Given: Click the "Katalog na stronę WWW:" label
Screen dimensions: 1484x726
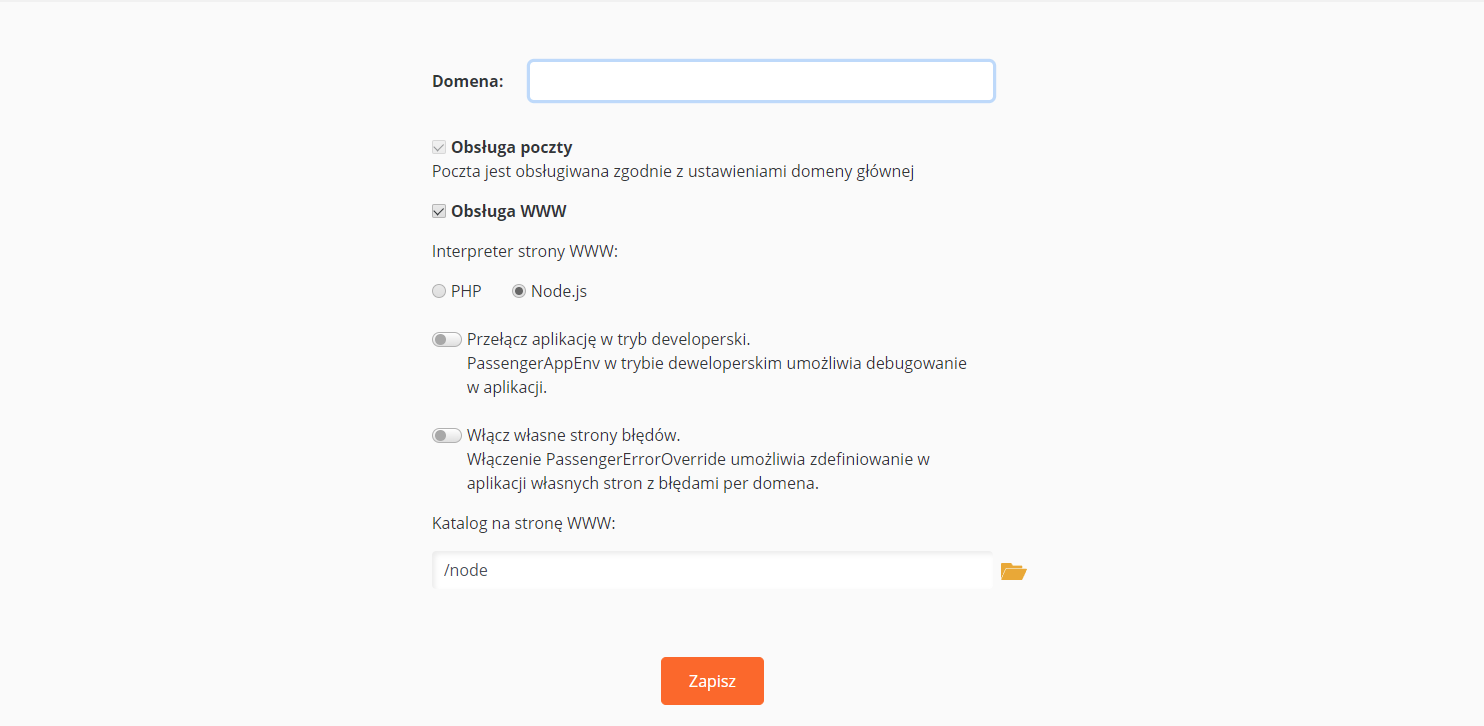Looking at the screenshot, I should coord(522,523).
